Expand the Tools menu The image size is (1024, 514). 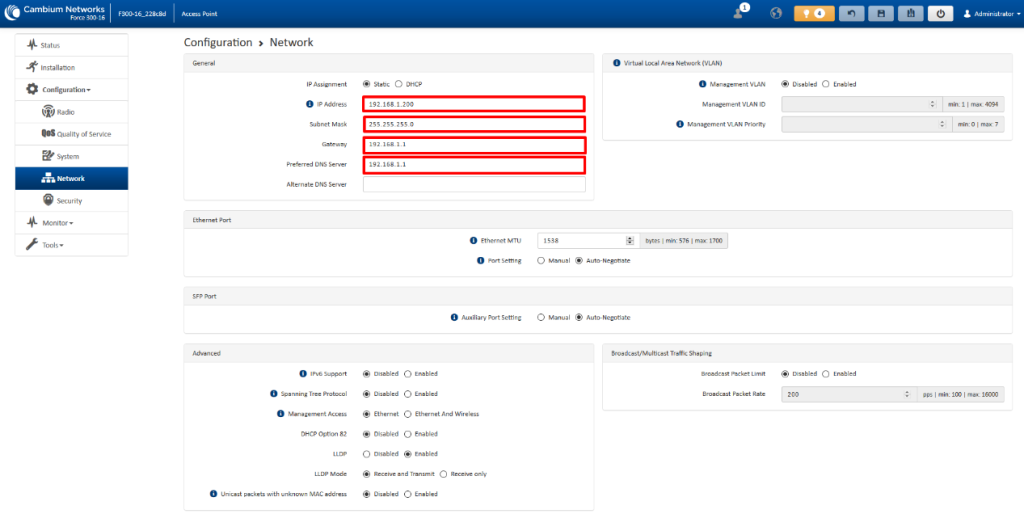[52, 245]
